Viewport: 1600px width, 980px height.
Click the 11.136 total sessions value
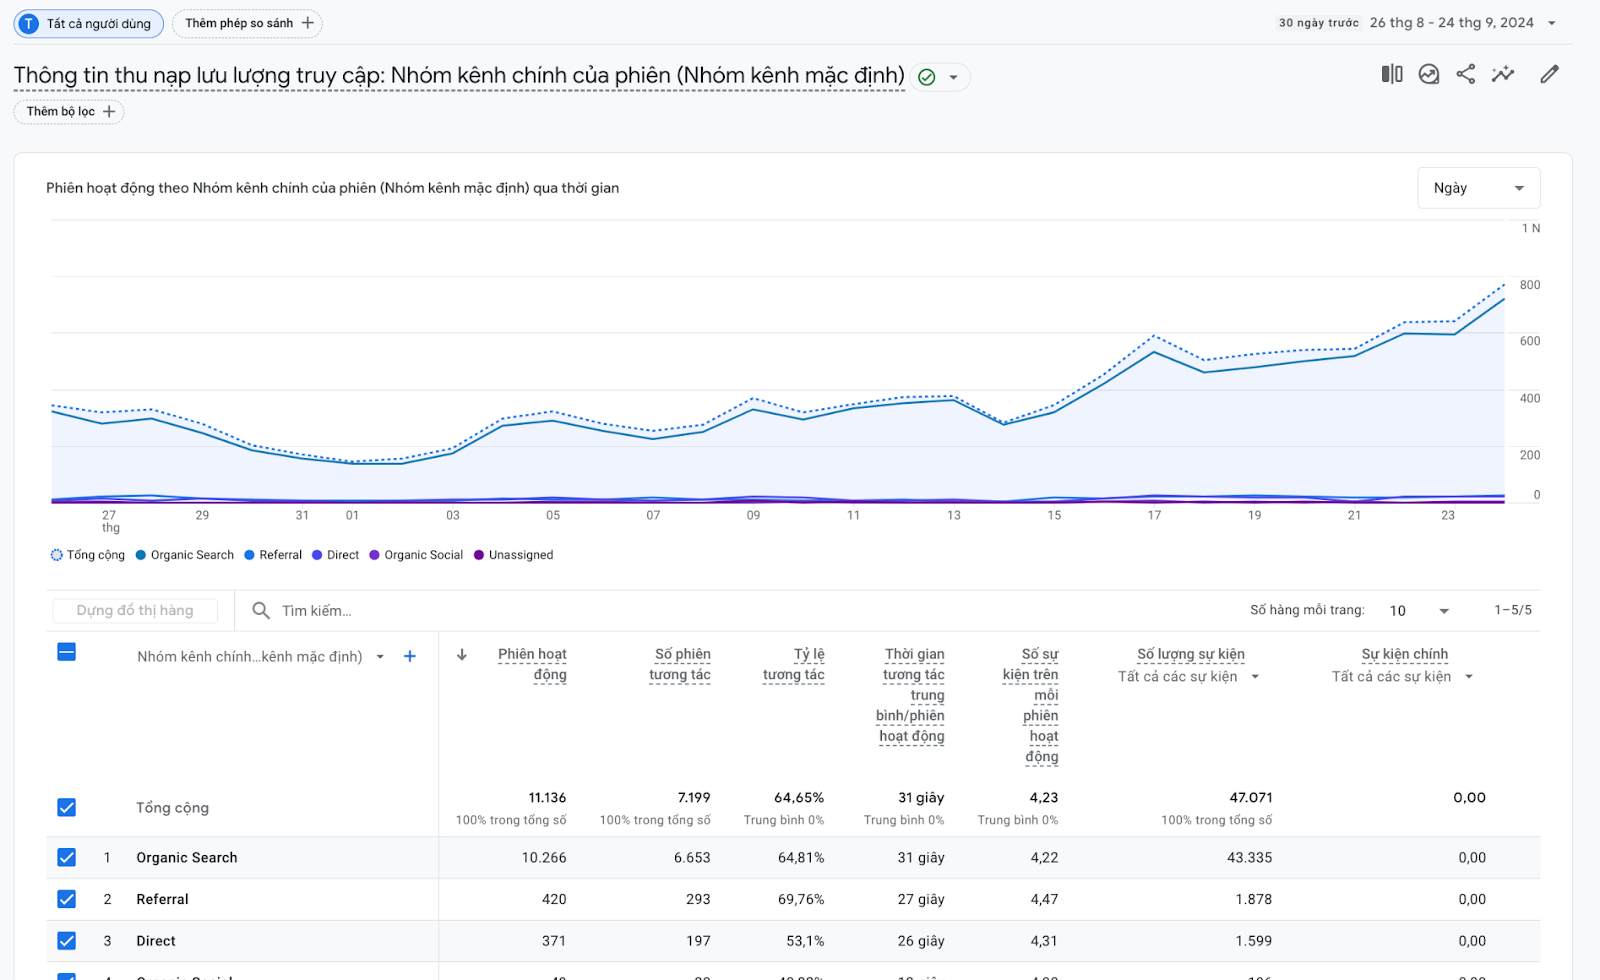coord(547,797)
